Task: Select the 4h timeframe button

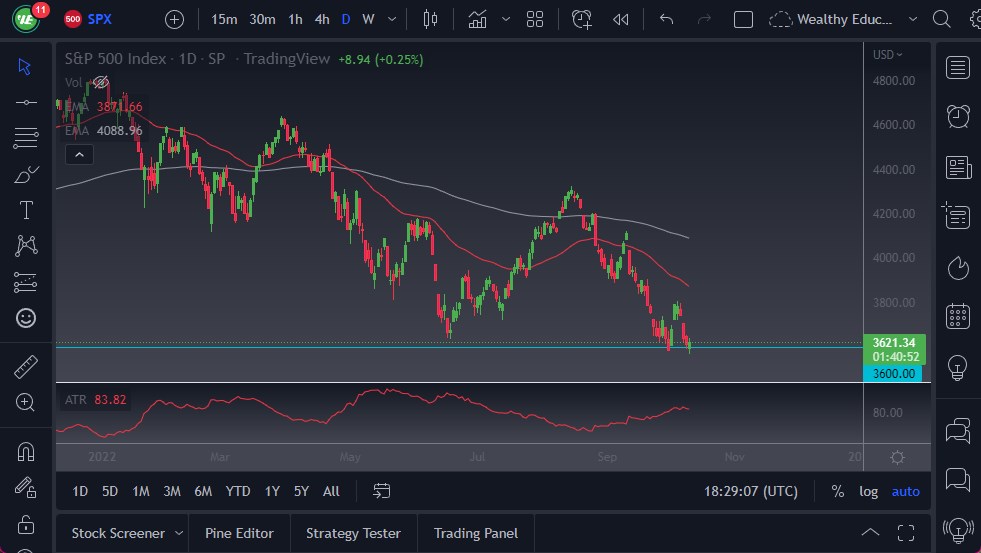Action: tap(321, 19)
